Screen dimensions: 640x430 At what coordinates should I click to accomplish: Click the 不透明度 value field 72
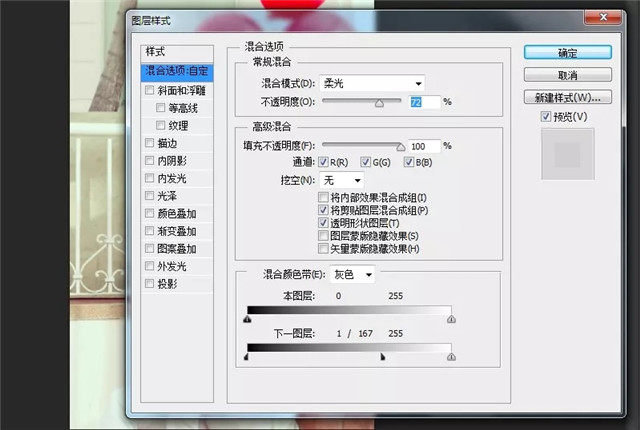tap(424, 102)
